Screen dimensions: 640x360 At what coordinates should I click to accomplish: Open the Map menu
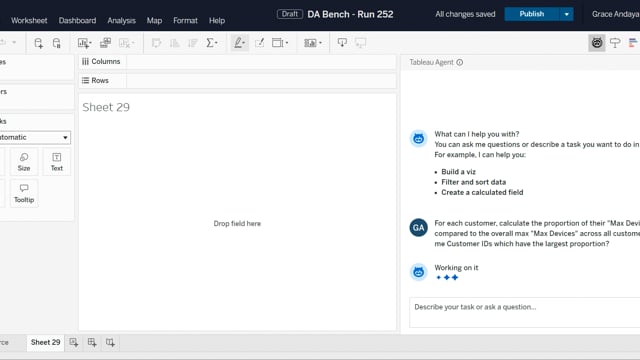pyautogui.click(x=154, y=20)
